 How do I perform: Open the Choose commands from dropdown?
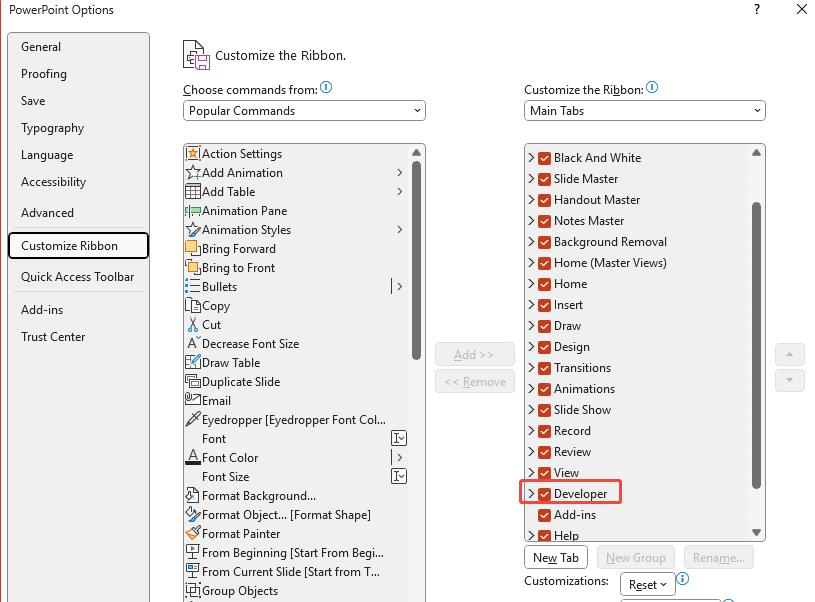tap(304, 111)
